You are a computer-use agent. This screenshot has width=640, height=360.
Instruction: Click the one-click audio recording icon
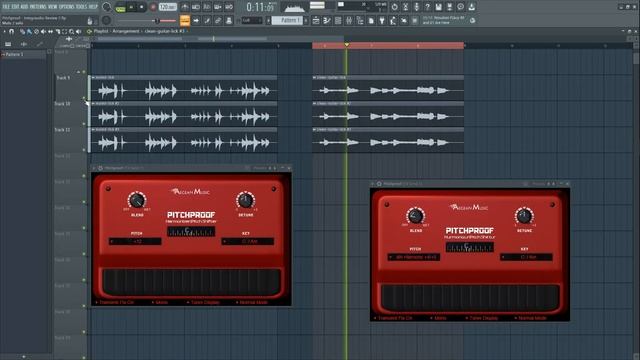(x=416, y=7)
